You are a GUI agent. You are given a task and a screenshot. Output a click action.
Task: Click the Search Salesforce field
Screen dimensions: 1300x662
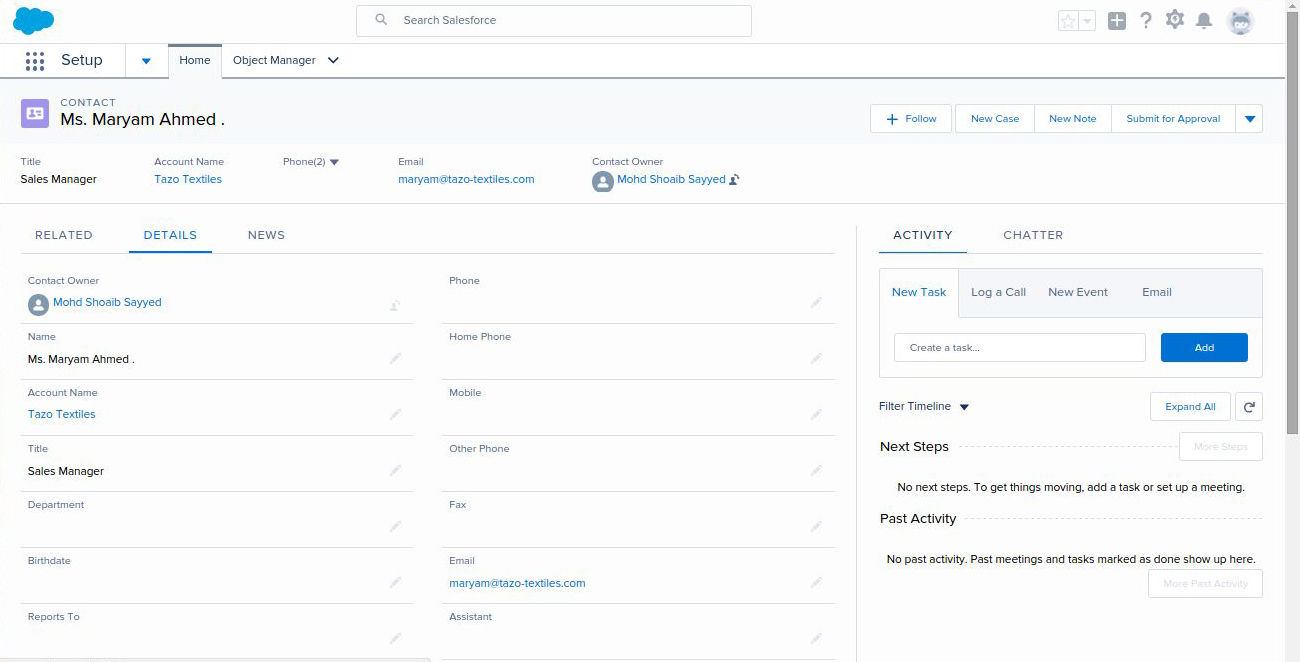554,20
